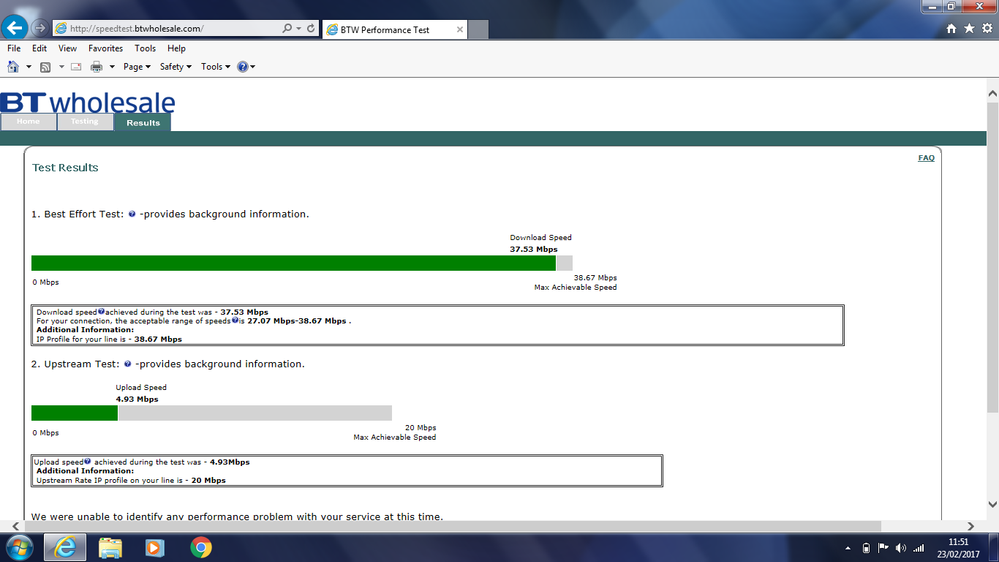
Task: Click the '4.93 Mbps' upload speed value
Action: click(x=137, y=399)
